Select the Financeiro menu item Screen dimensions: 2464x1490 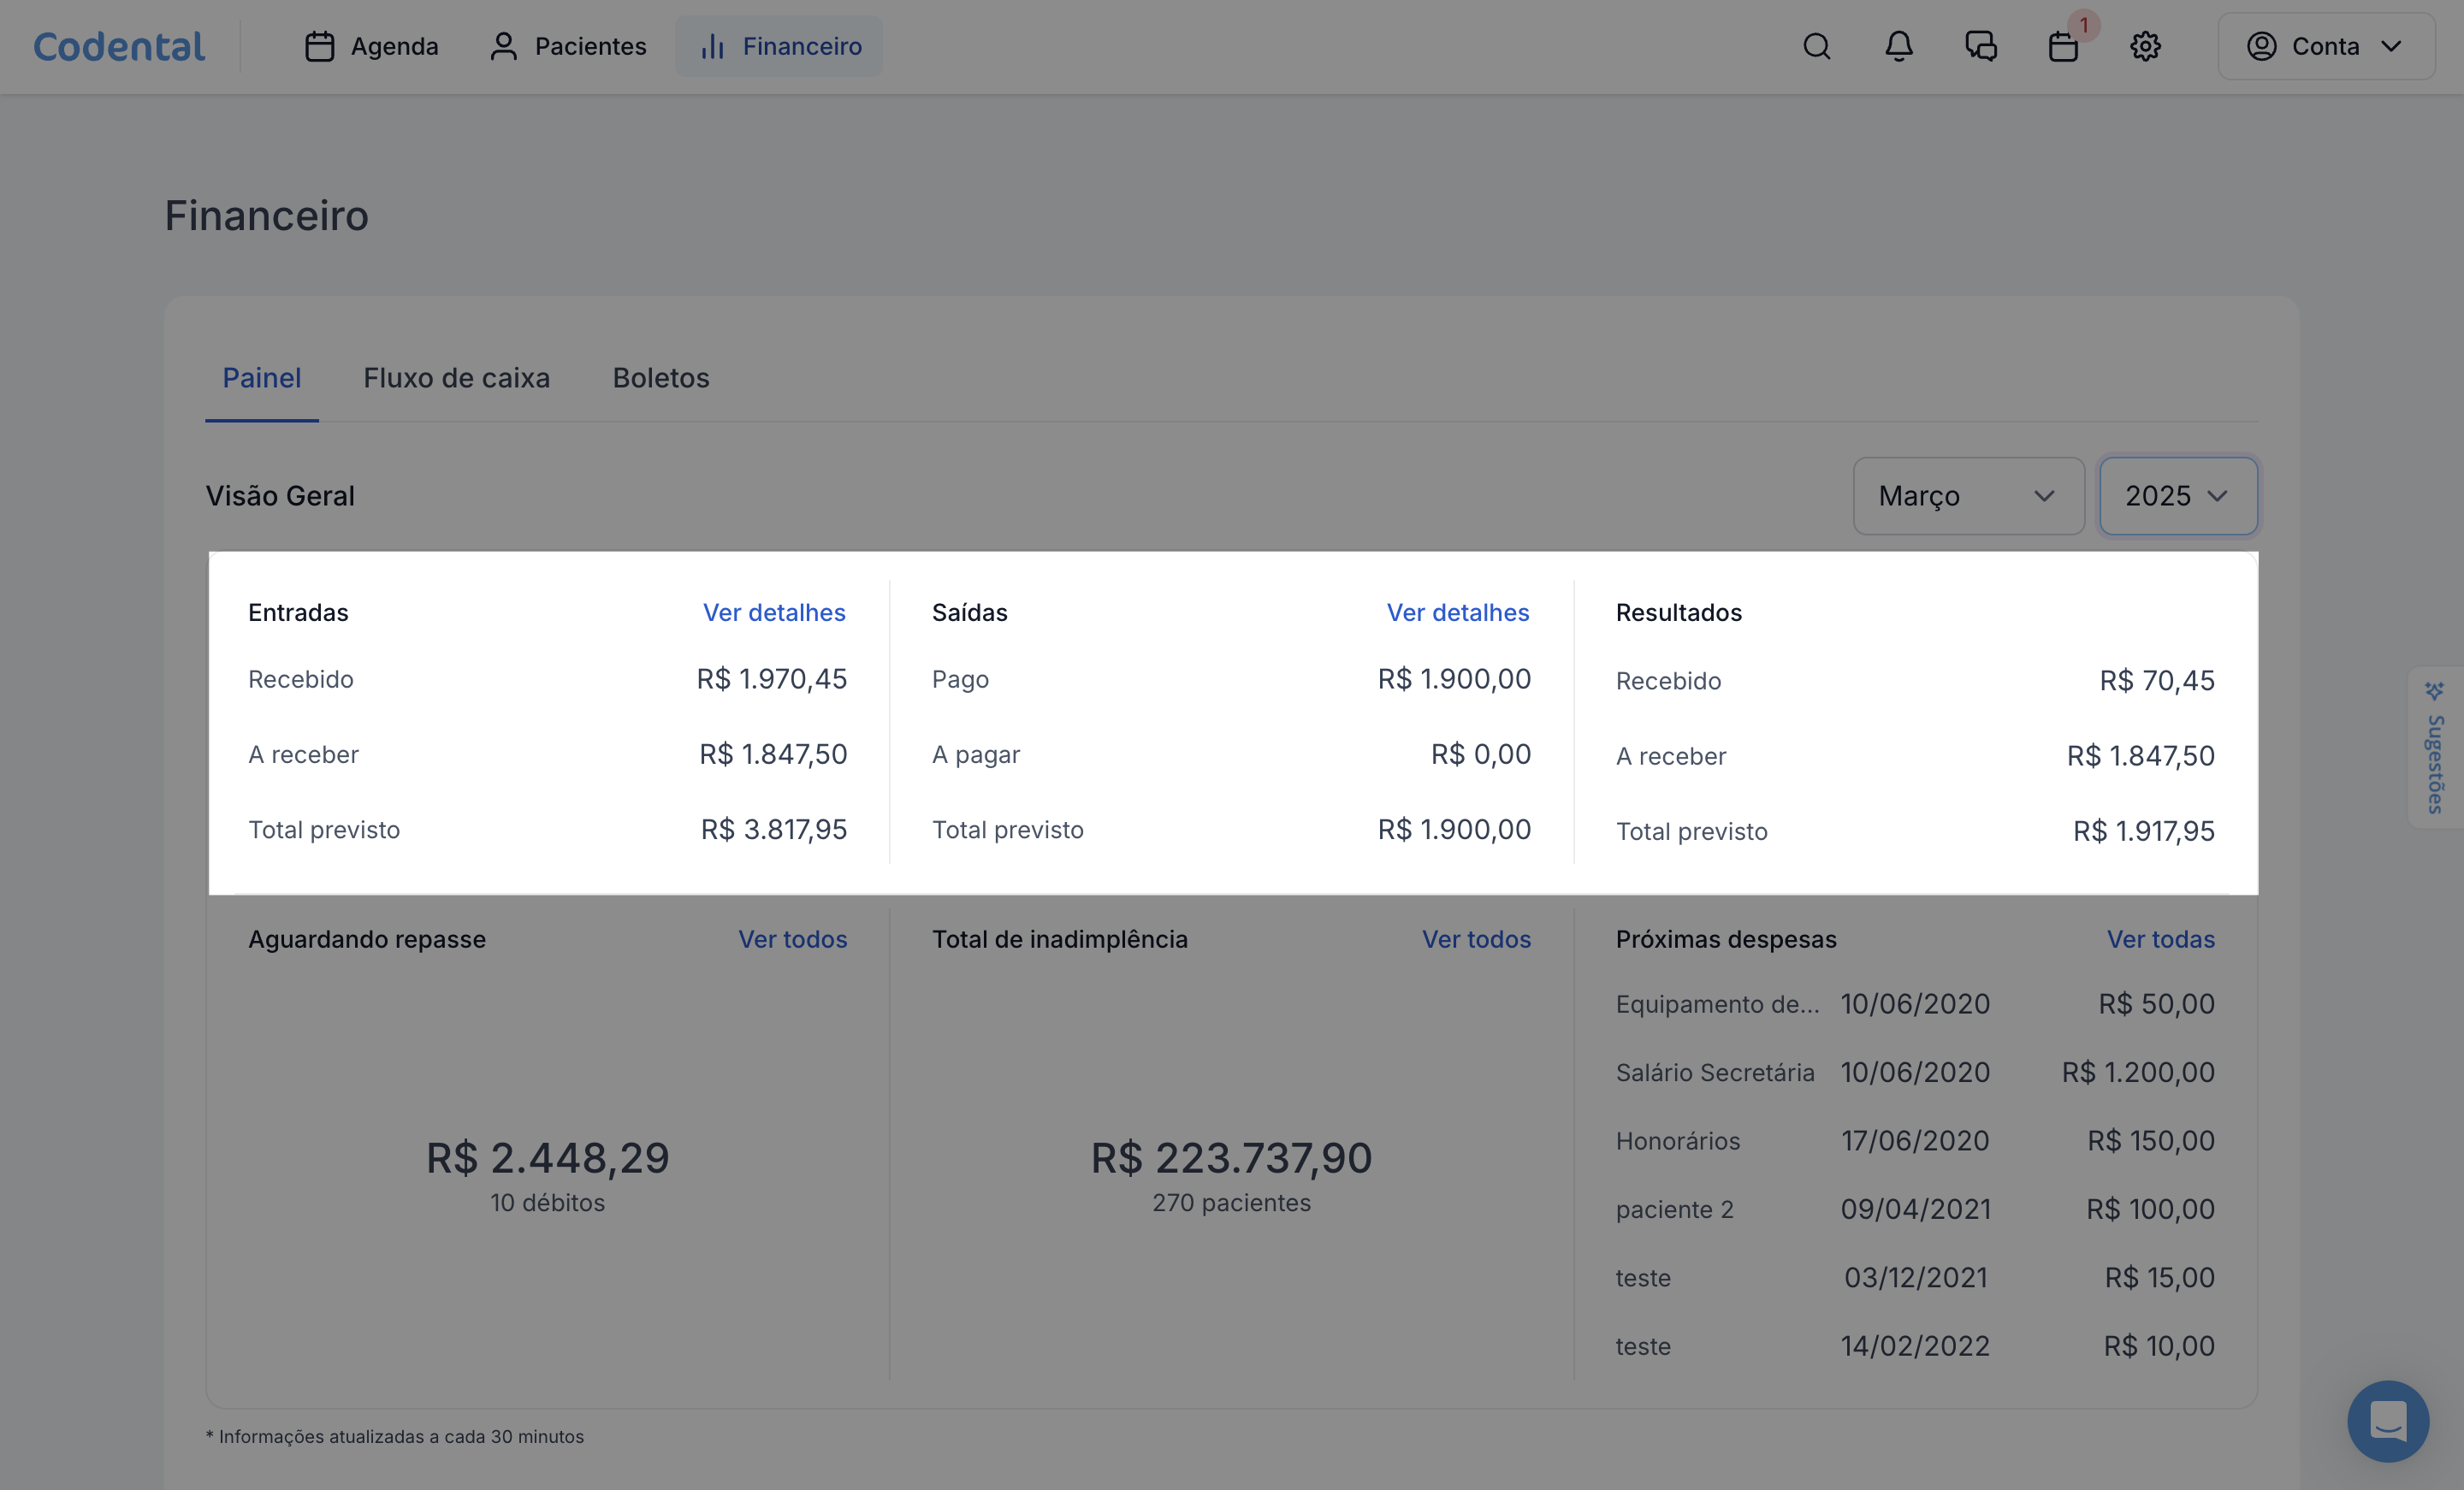tap(779, 46)
